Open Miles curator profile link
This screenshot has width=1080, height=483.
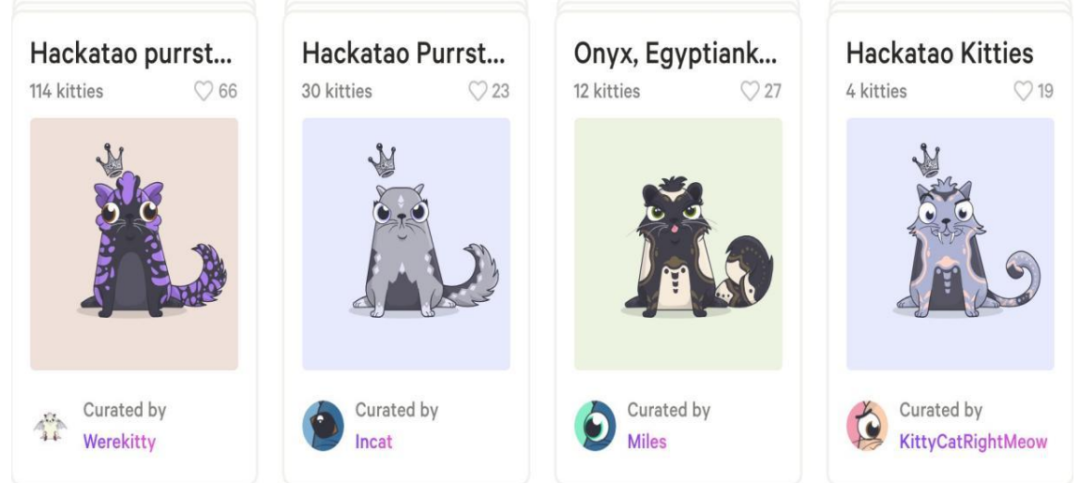point(647,442)
